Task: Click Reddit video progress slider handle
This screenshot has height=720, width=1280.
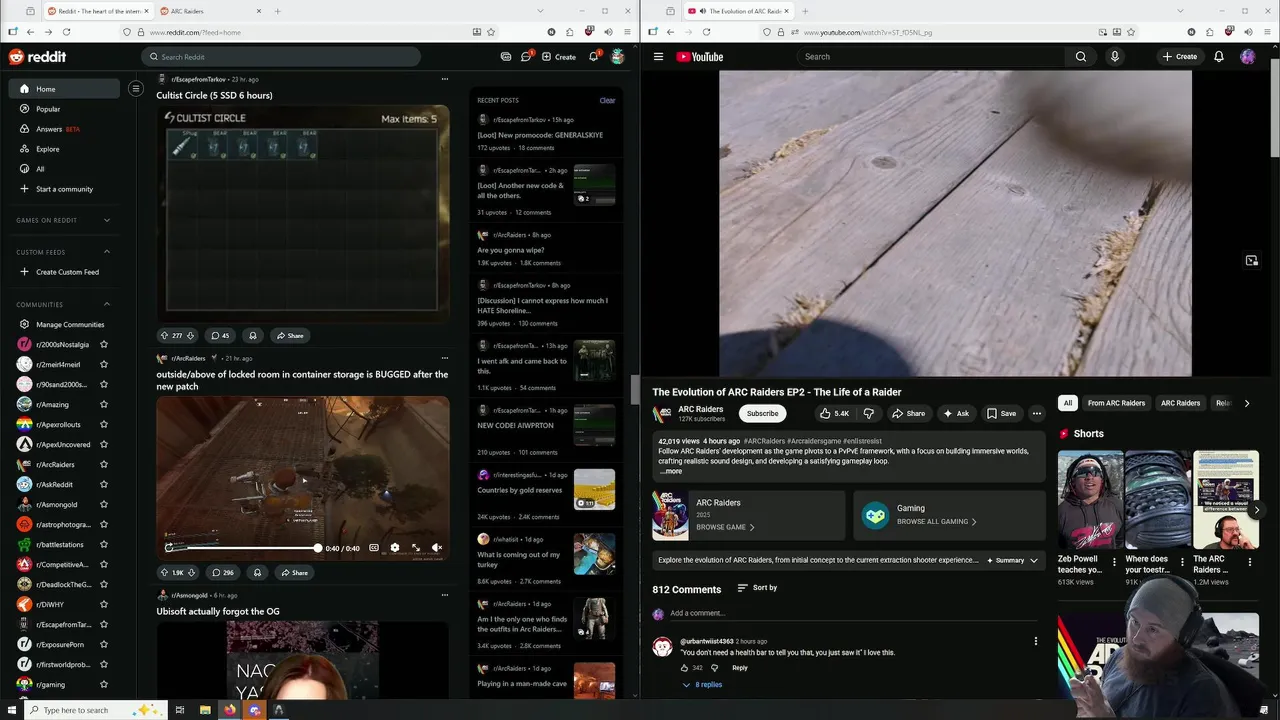Action: [318, 548]
